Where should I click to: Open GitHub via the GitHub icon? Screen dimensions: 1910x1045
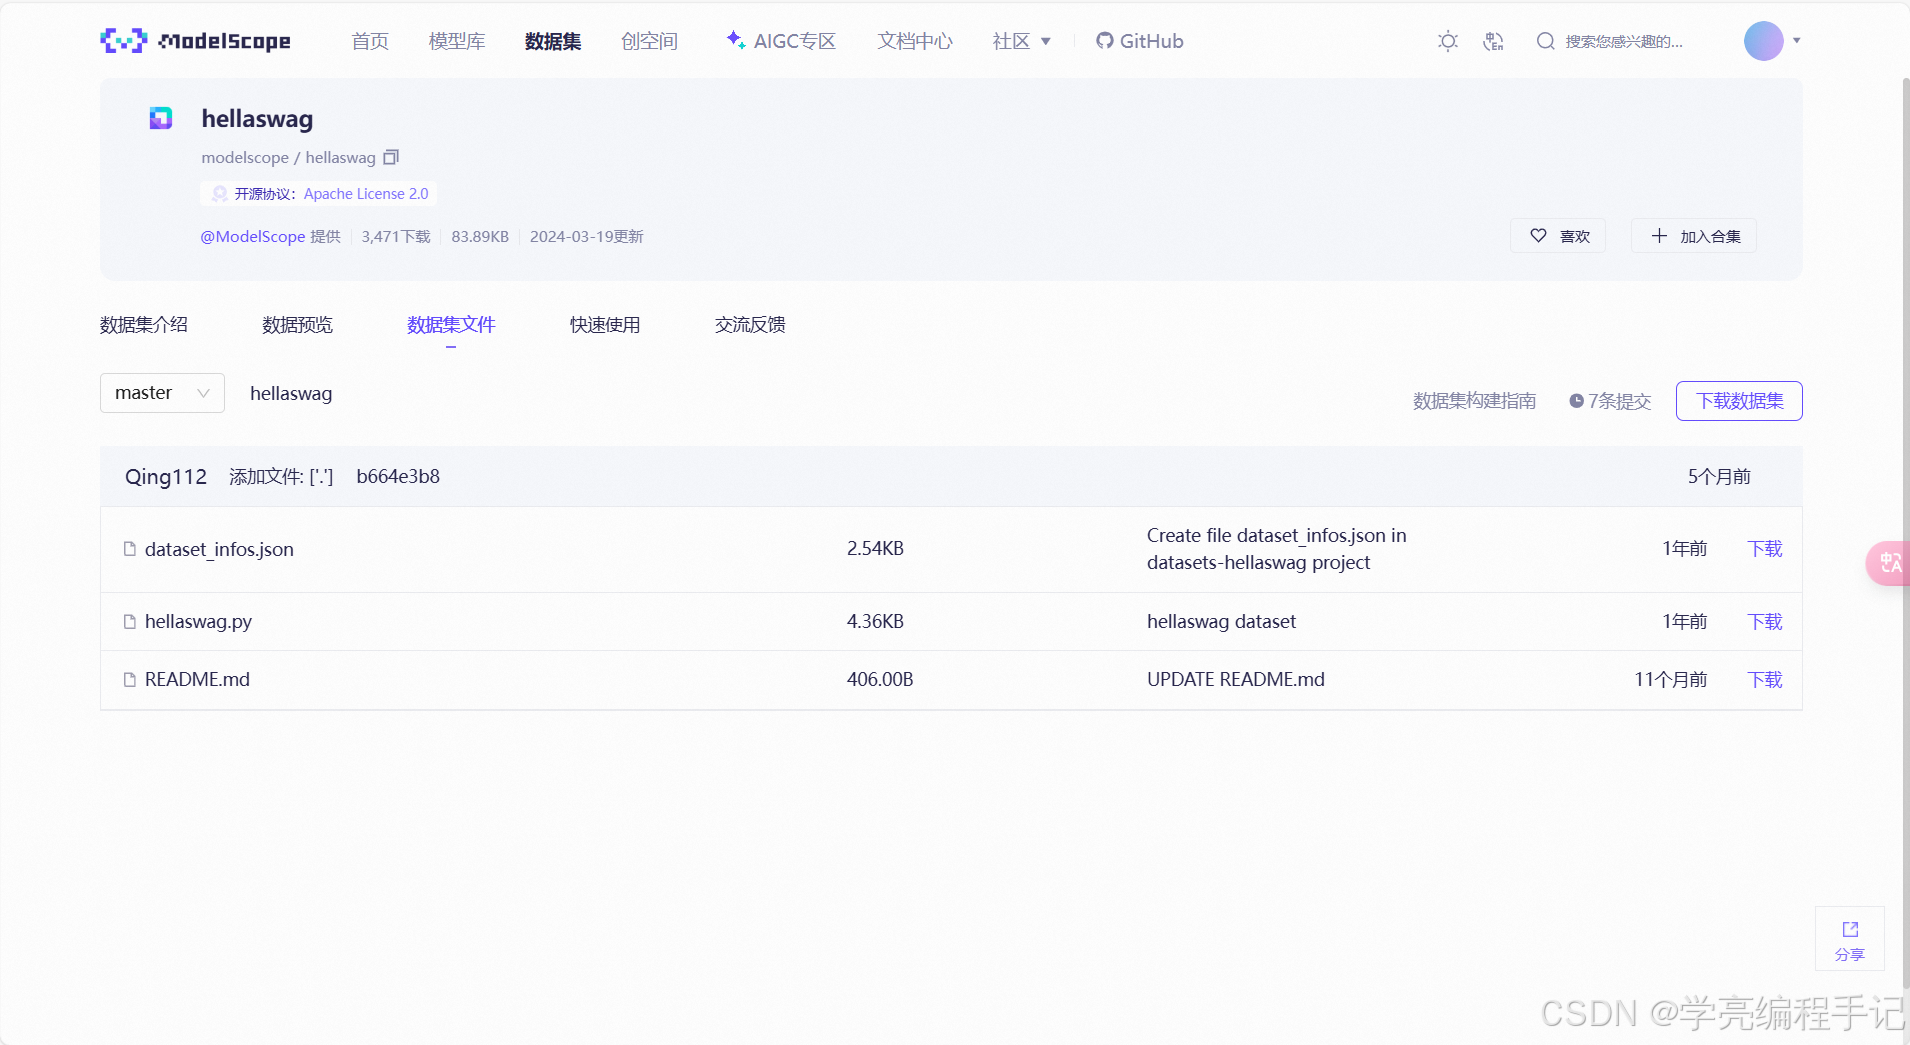click(x=1104, y=41)
